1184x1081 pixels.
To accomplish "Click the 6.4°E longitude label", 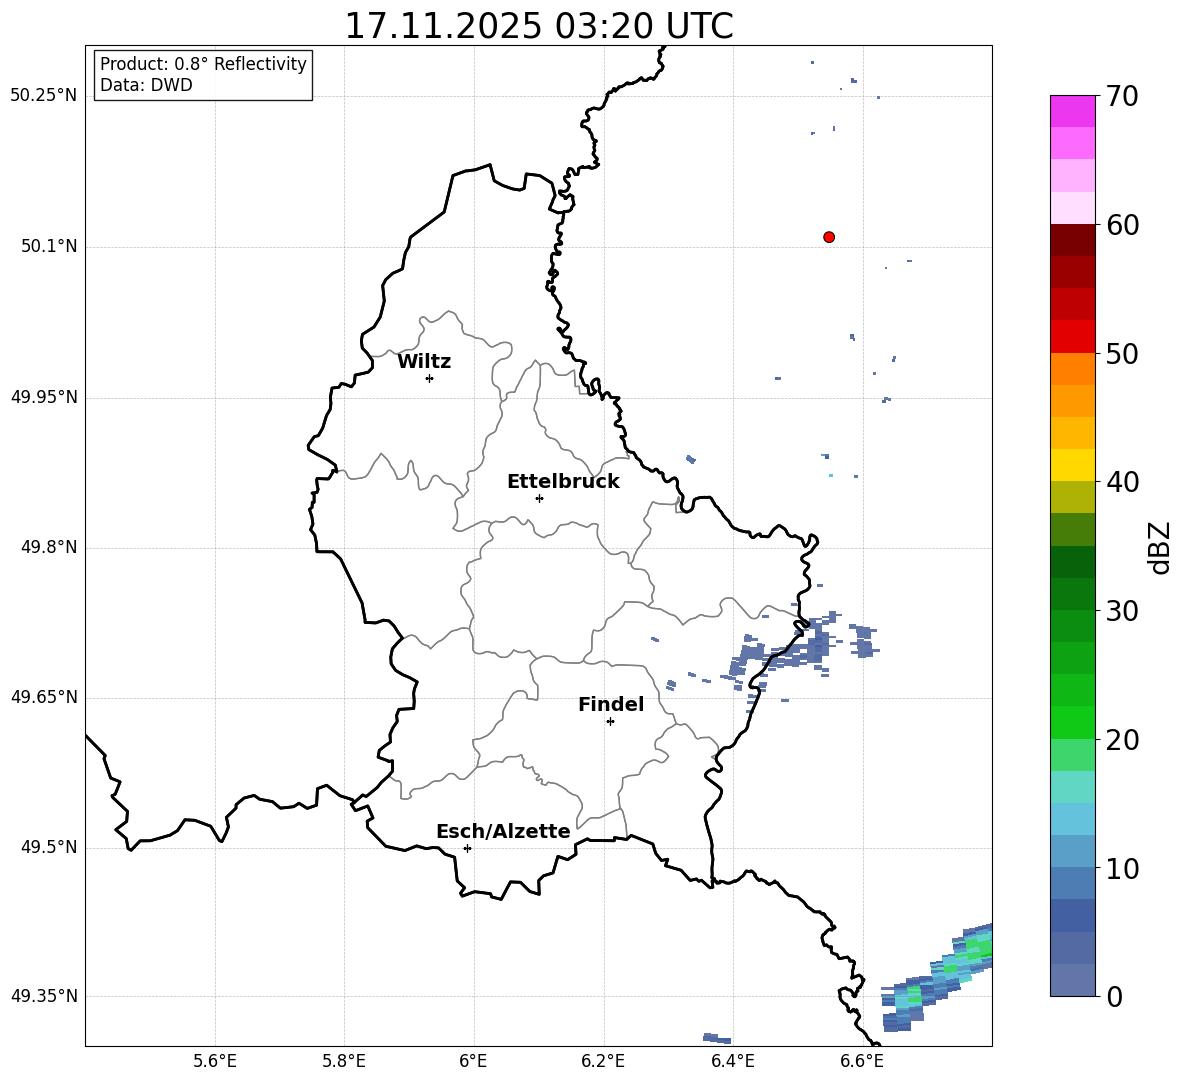I will point(732,1061).
